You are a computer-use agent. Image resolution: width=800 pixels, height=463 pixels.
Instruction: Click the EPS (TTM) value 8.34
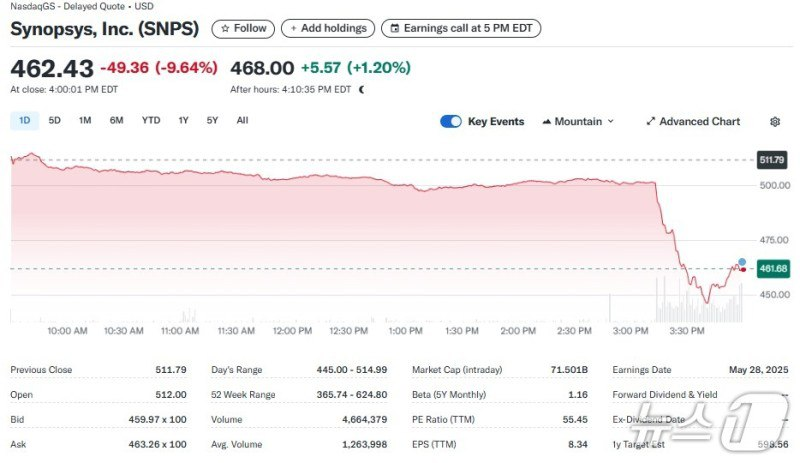pyautogui.click(x=578, y=445)
